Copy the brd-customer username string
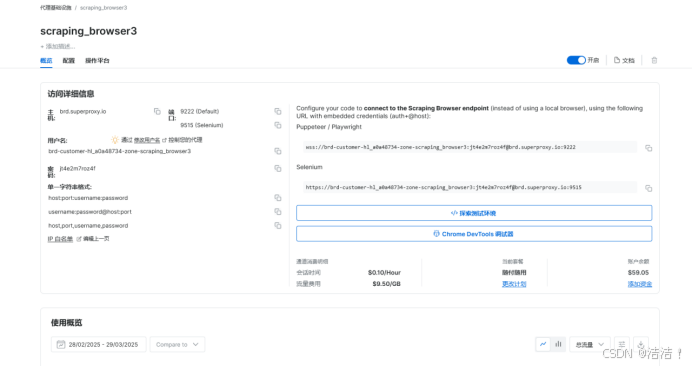The width and height of the screenshot is (693, 367). click(x=278, y=151)
